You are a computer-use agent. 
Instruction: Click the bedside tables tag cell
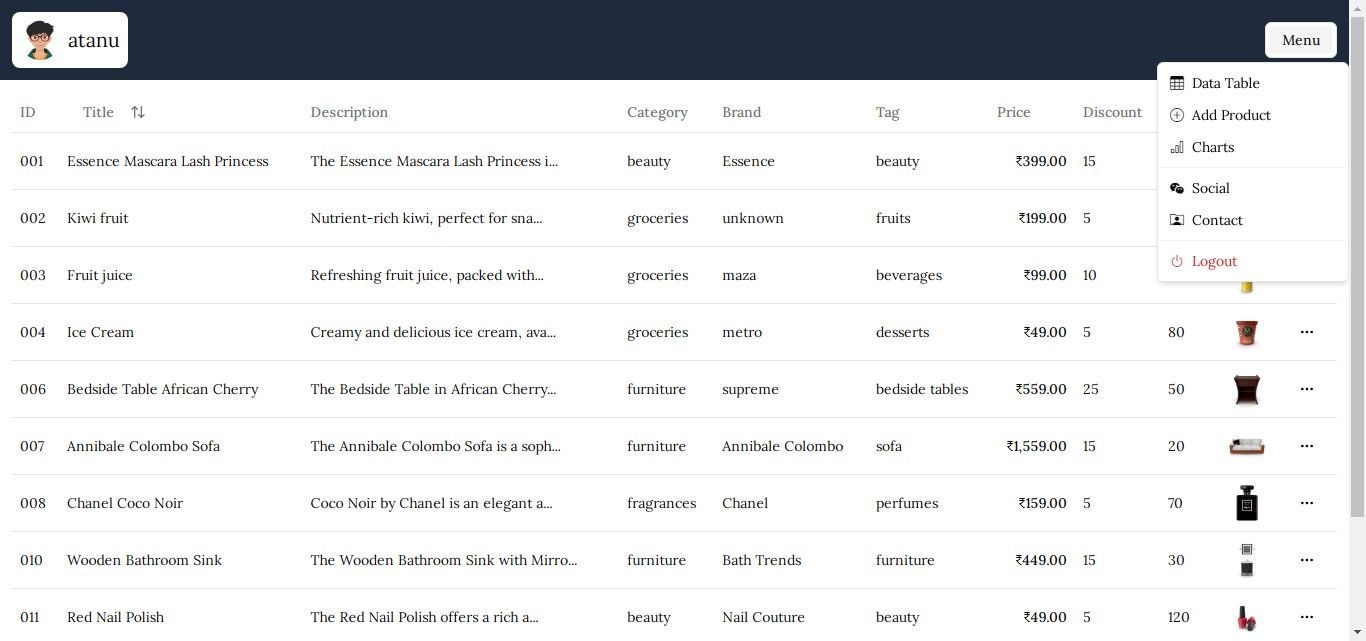click(922, 389)
